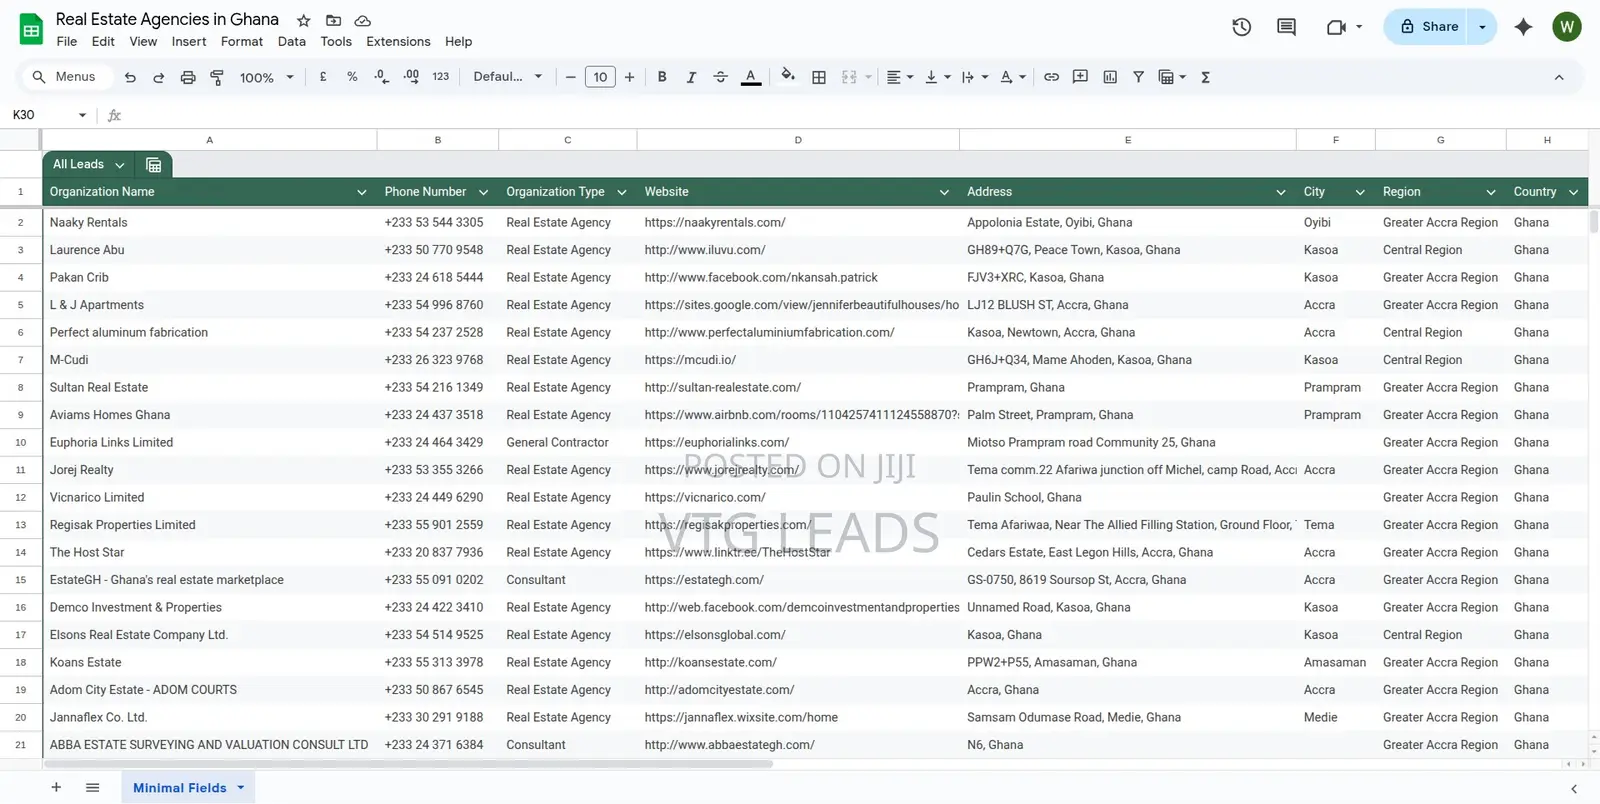Open Share options dropdown arrow
Viewport: 1600px width, 804px height.
click(x=1482, y=27)
